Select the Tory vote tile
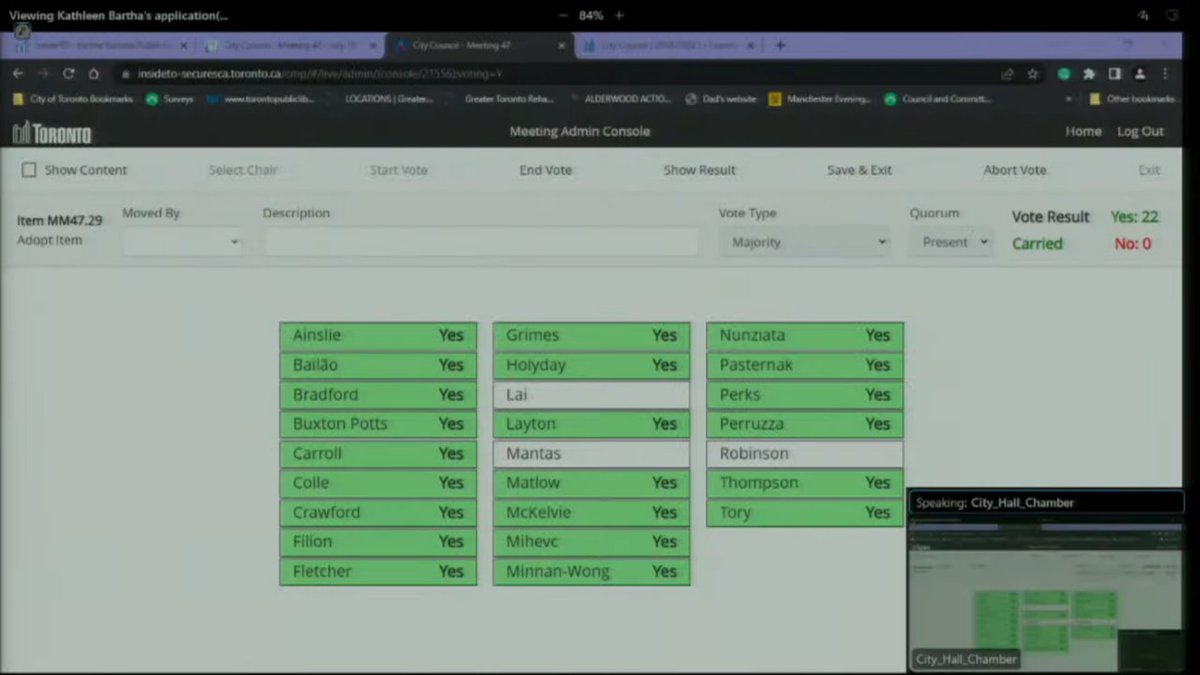Screen dimensions: 1200x675 point(805,513)
